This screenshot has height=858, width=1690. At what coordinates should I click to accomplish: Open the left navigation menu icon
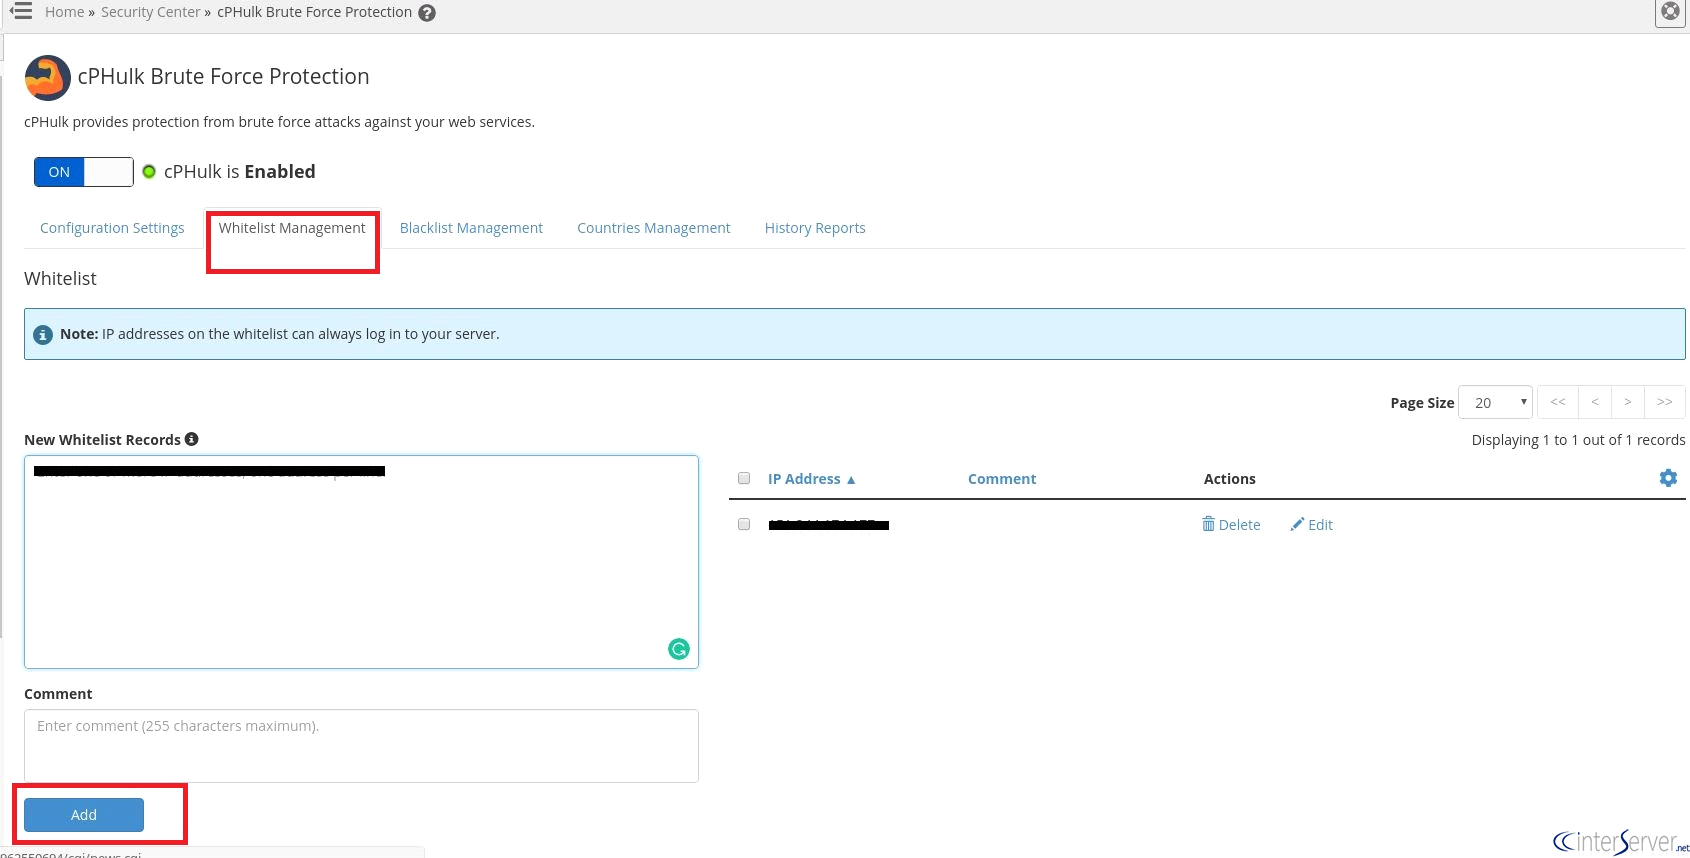tap(21, 11)
